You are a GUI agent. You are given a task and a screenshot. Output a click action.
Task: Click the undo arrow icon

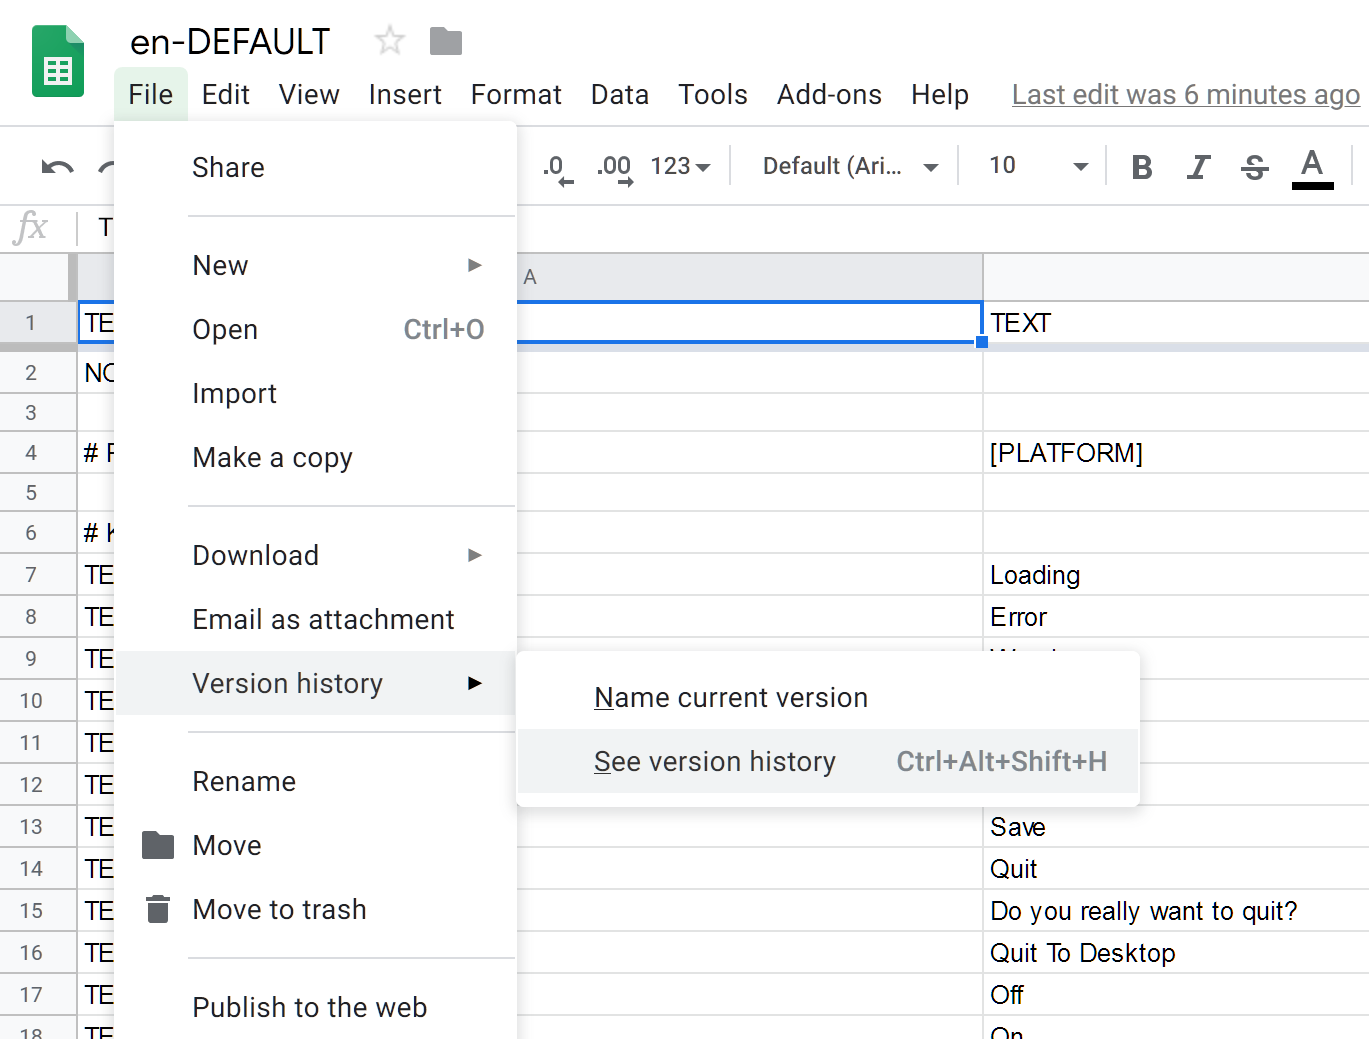(x=57, y=167)
